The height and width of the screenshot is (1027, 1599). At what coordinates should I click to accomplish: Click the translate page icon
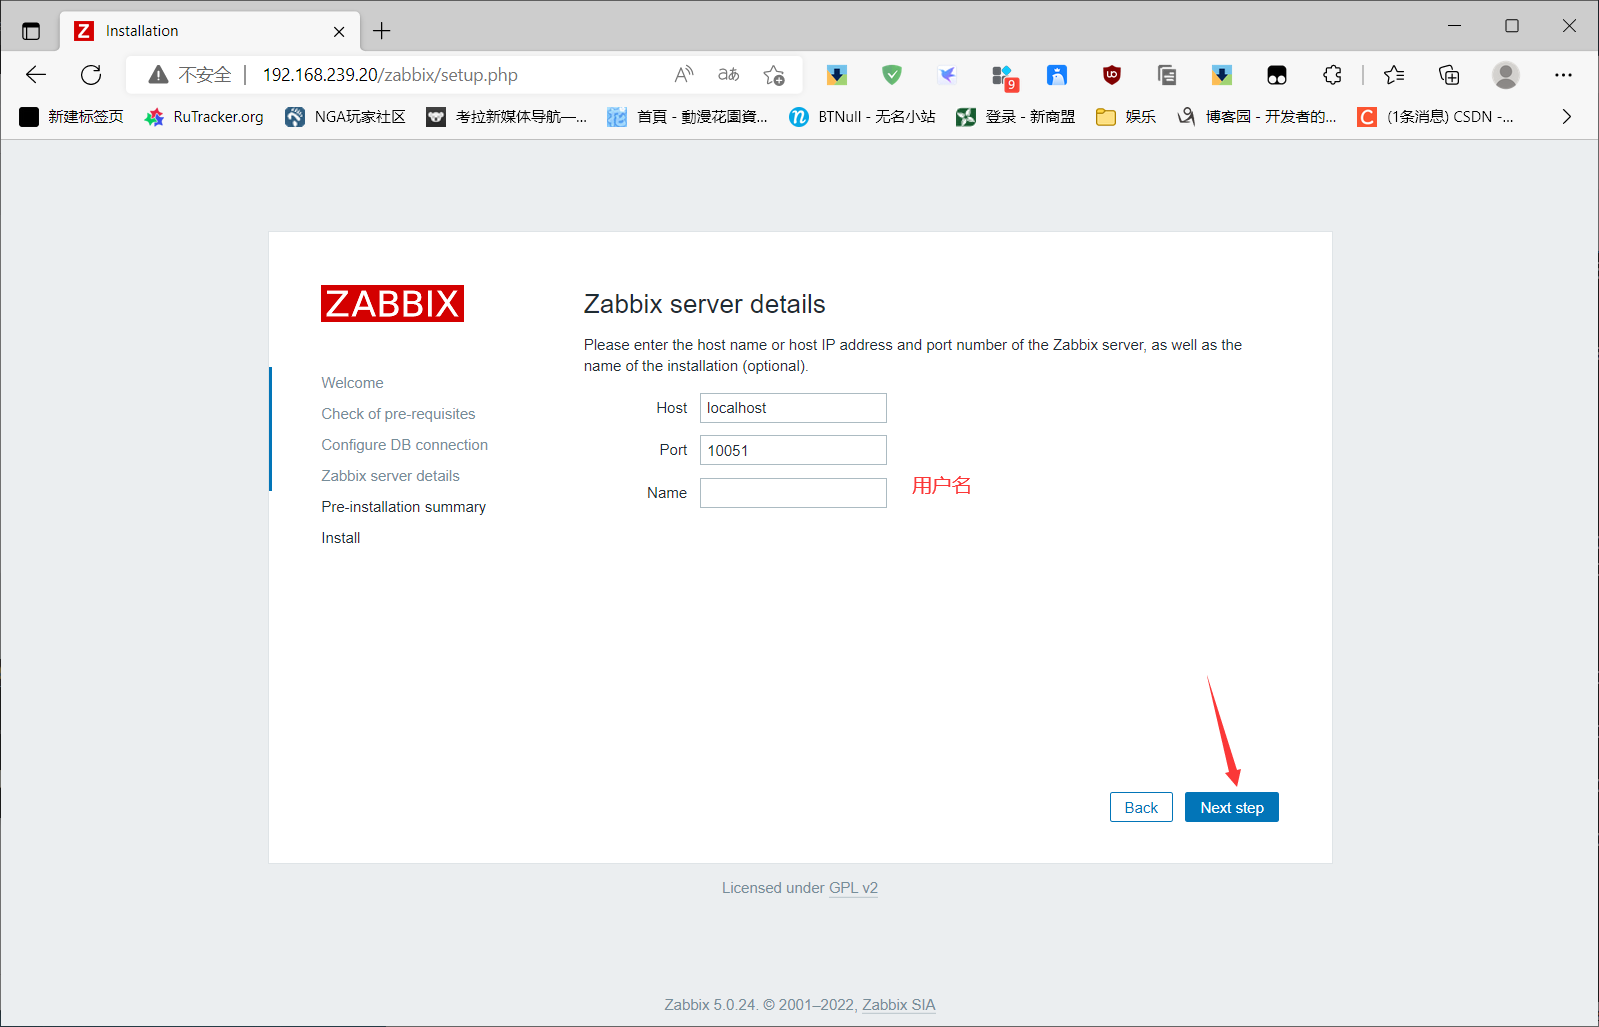(729, 75)
